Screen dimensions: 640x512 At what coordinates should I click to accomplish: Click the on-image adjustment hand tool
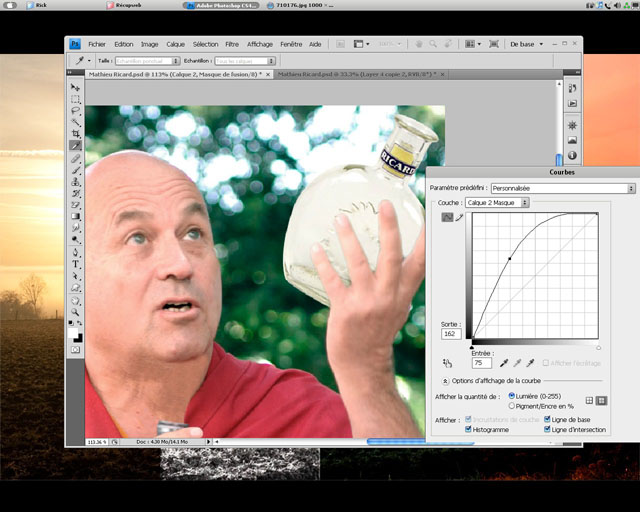tap(446, 363)
